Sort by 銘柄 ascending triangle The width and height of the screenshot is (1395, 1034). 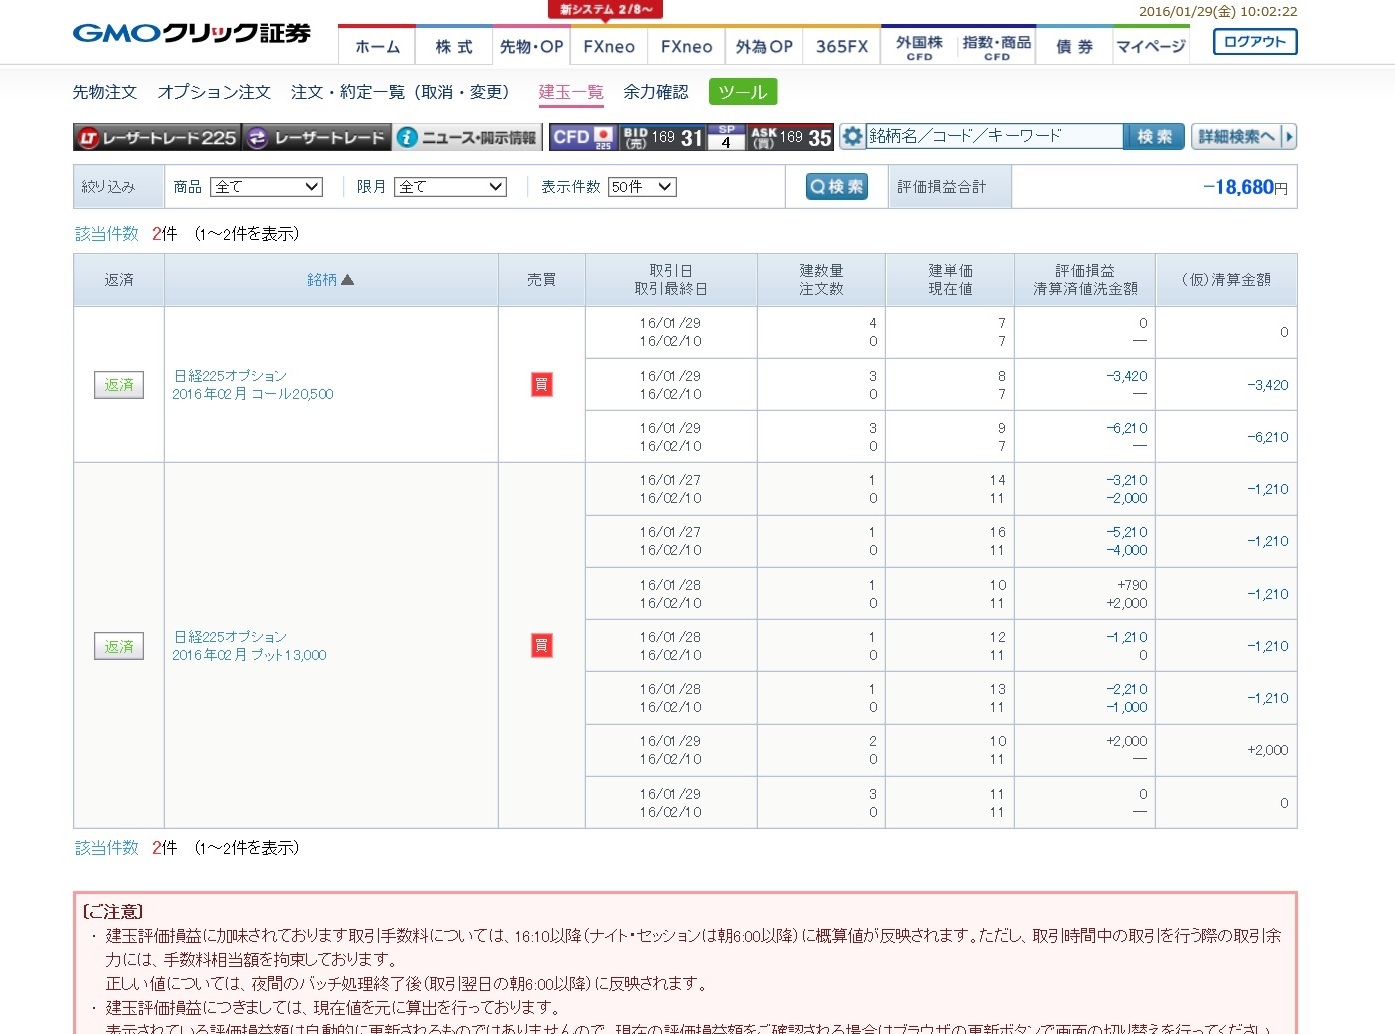(347, 280)
